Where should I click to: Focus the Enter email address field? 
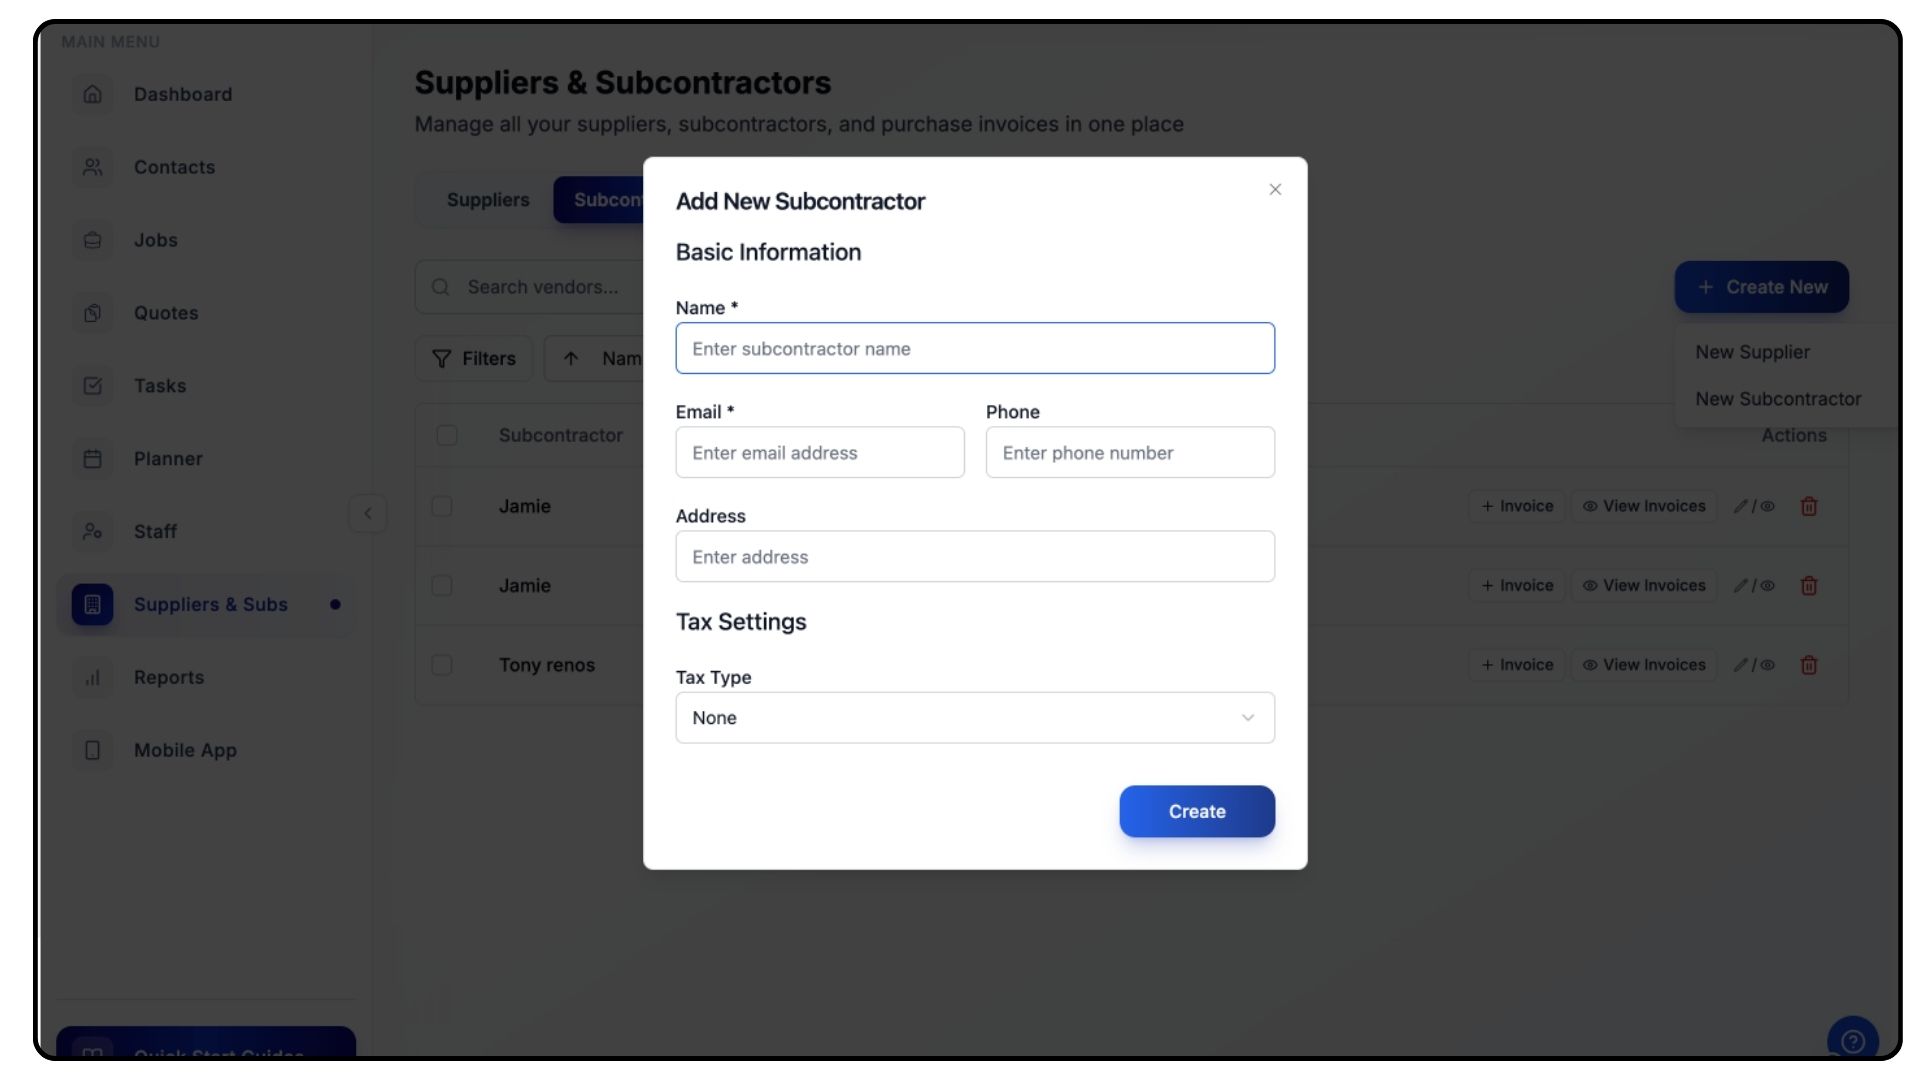click(x=820, y=453)
